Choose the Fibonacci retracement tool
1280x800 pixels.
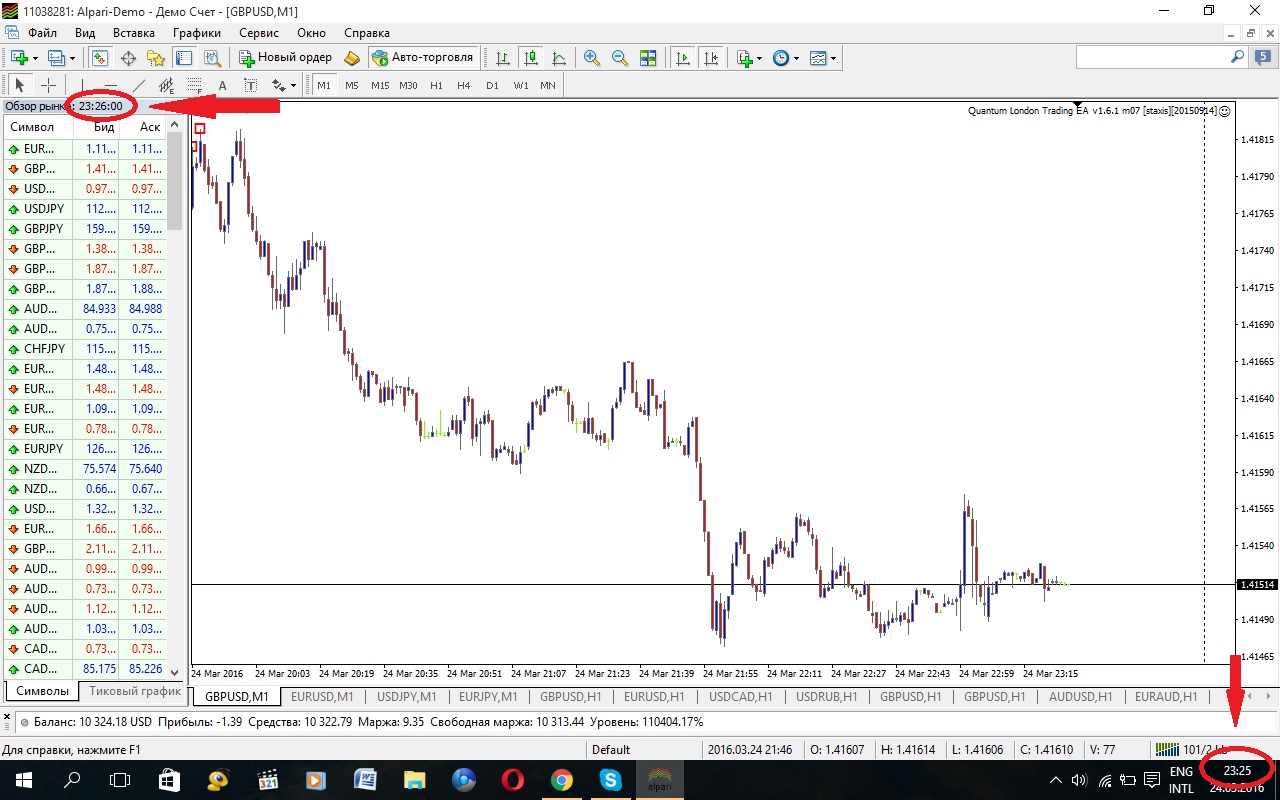(x=194, y=85)
